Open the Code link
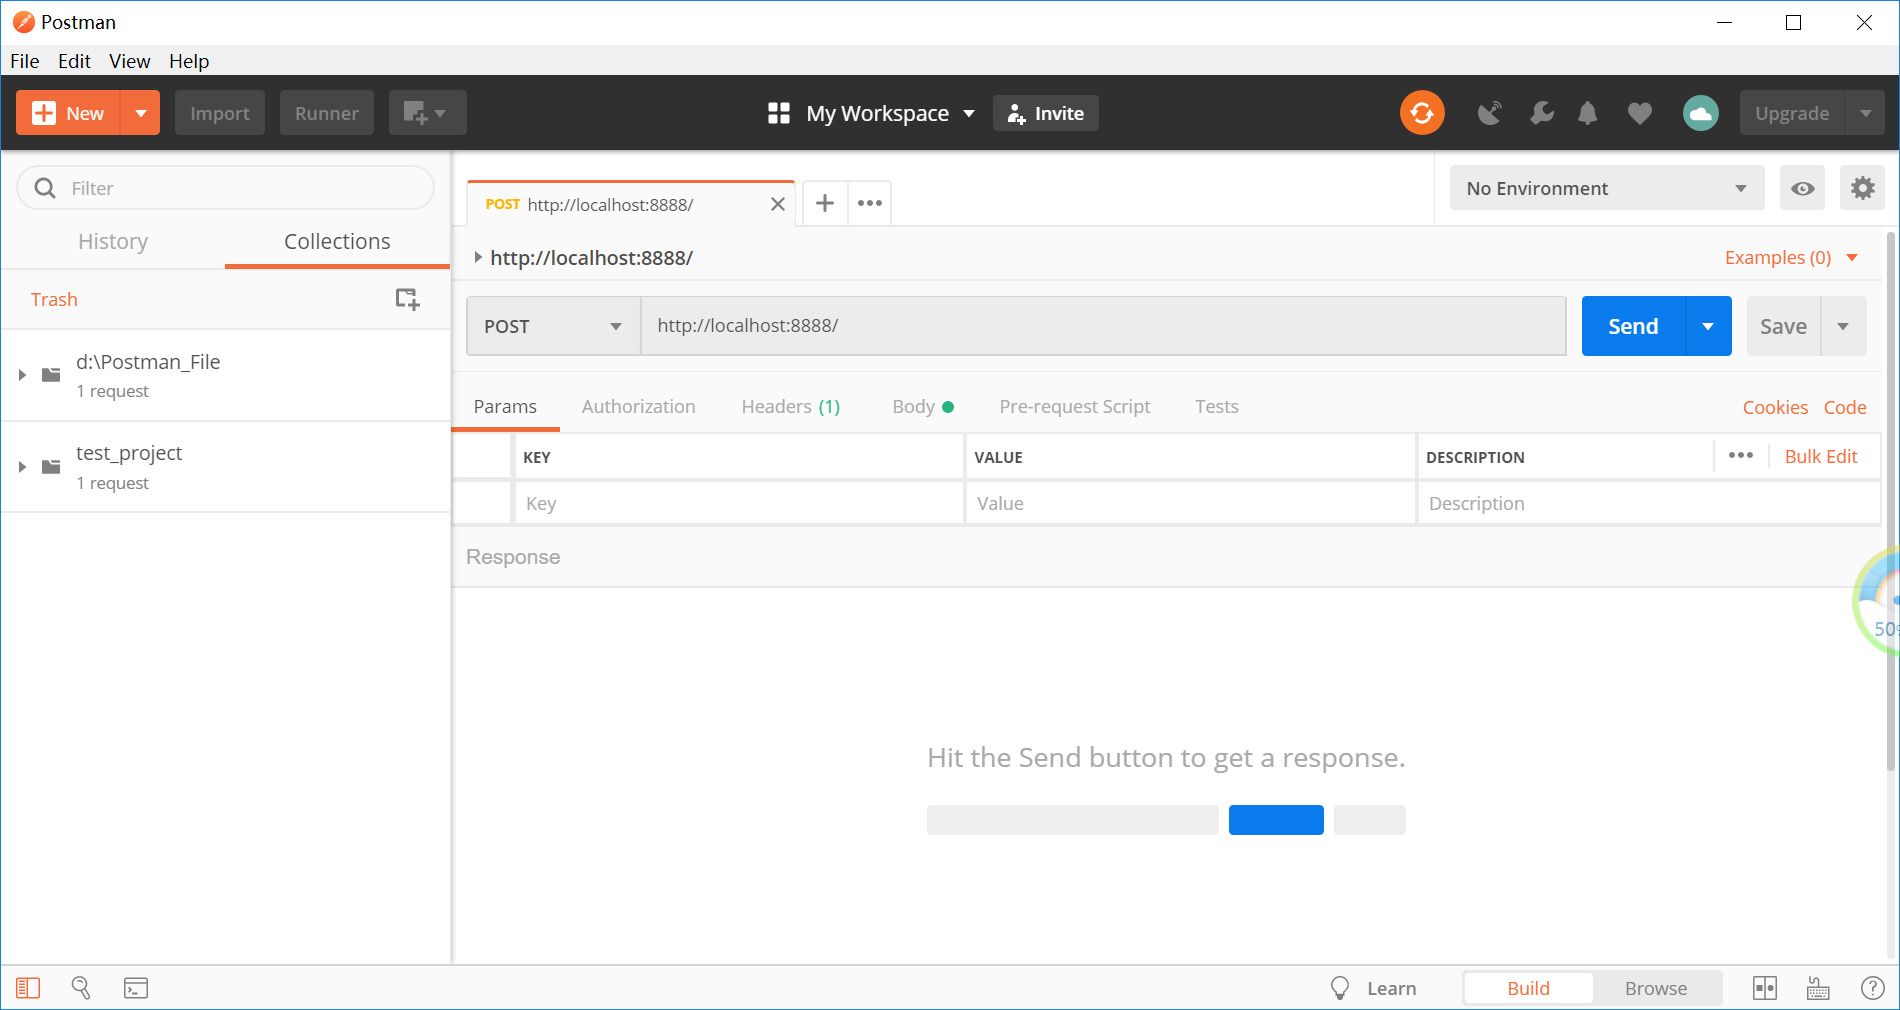 (x=1845, y=407)
